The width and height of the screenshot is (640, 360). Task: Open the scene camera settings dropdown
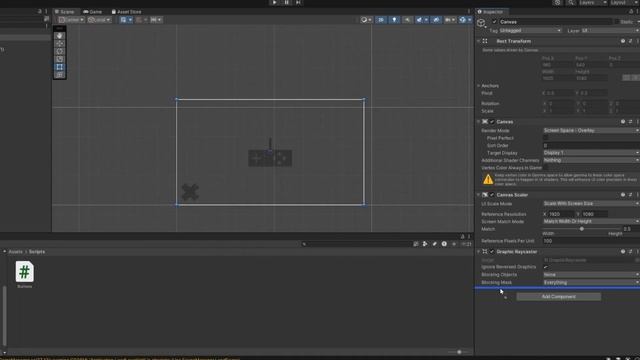click(450, 20)
